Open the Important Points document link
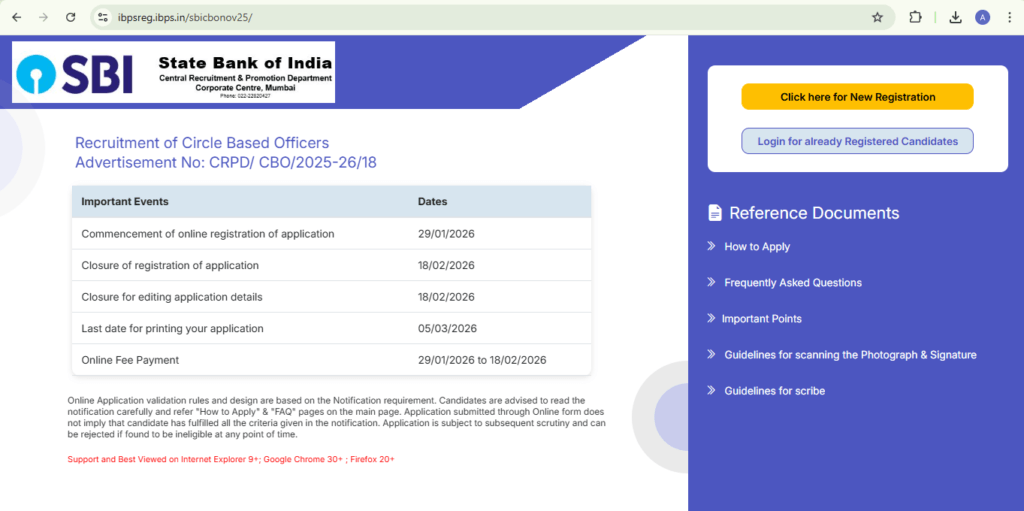The width and height of the screenshot is (1024, 511). (x=761, y=319)
